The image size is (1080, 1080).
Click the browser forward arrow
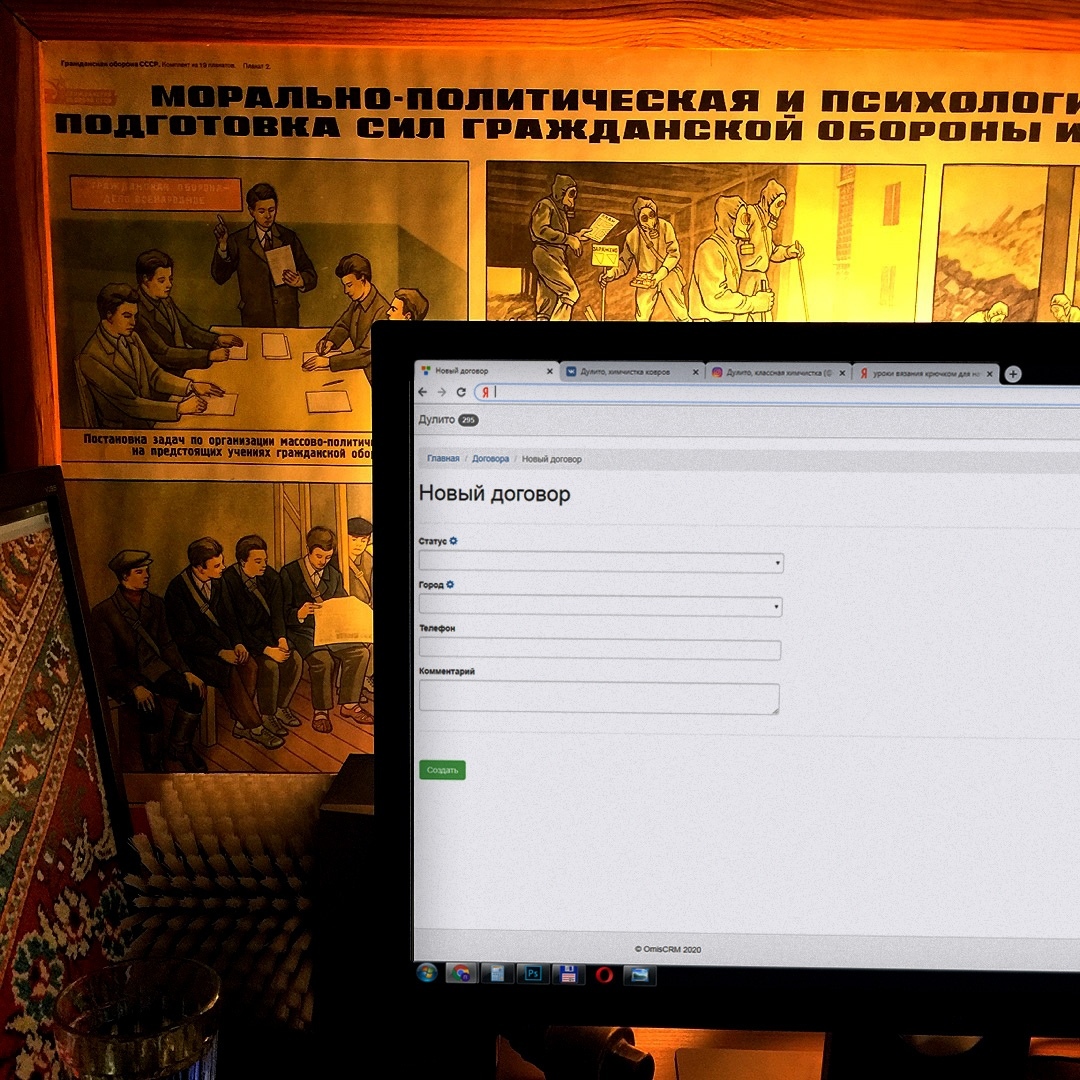pos(442,392)
